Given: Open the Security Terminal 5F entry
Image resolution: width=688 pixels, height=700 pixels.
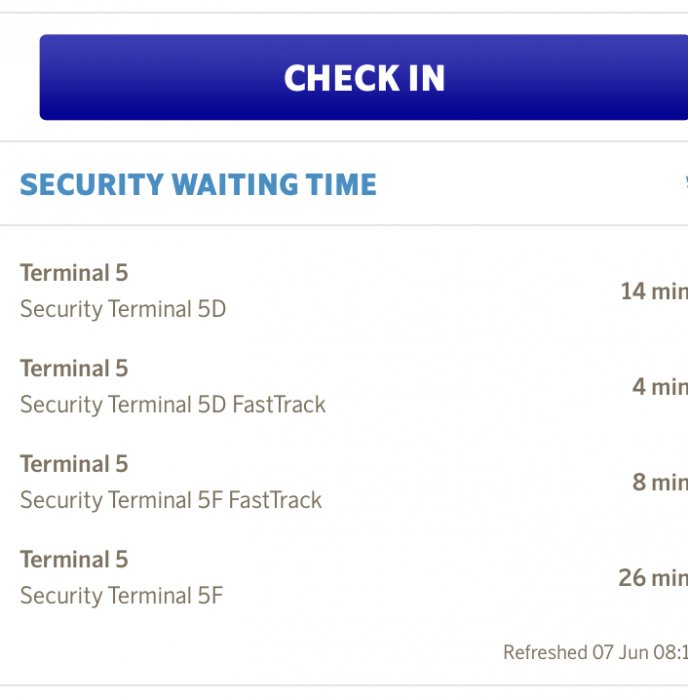Looking at the screenshot, I should (x=121, y=596).
